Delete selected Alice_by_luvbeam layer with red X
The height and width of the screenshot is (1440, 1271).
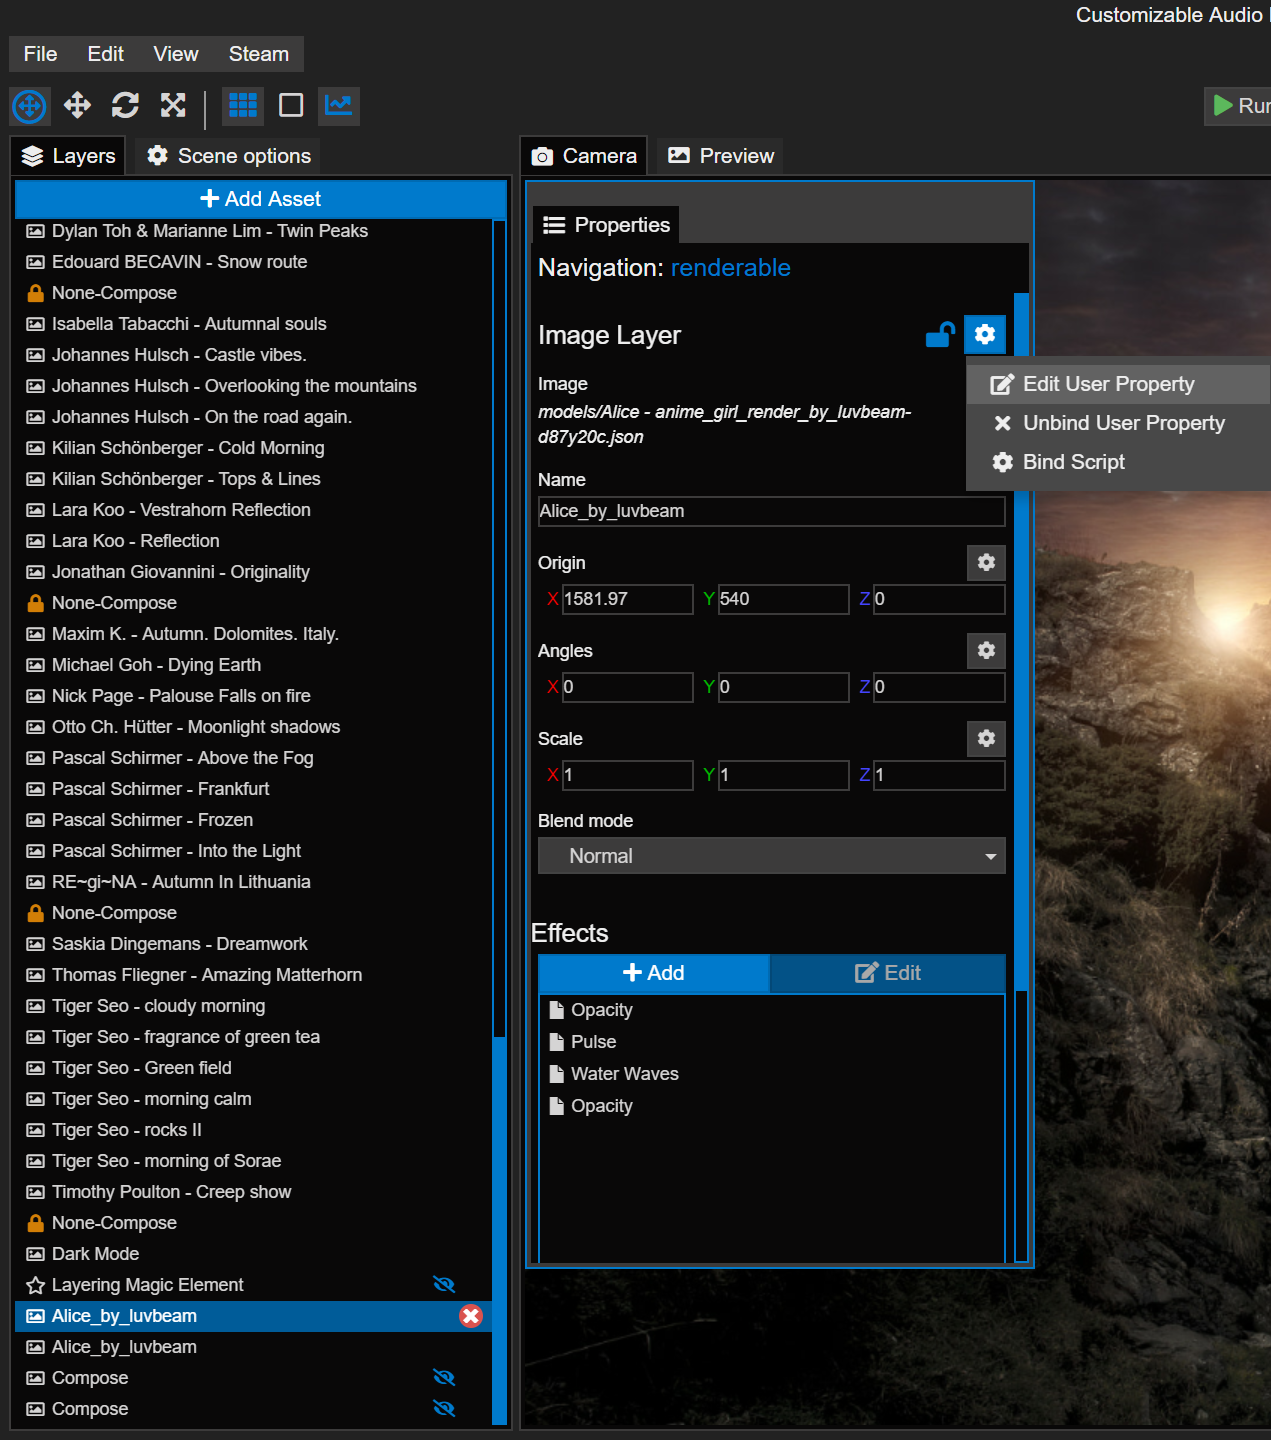pos(470,1316)
